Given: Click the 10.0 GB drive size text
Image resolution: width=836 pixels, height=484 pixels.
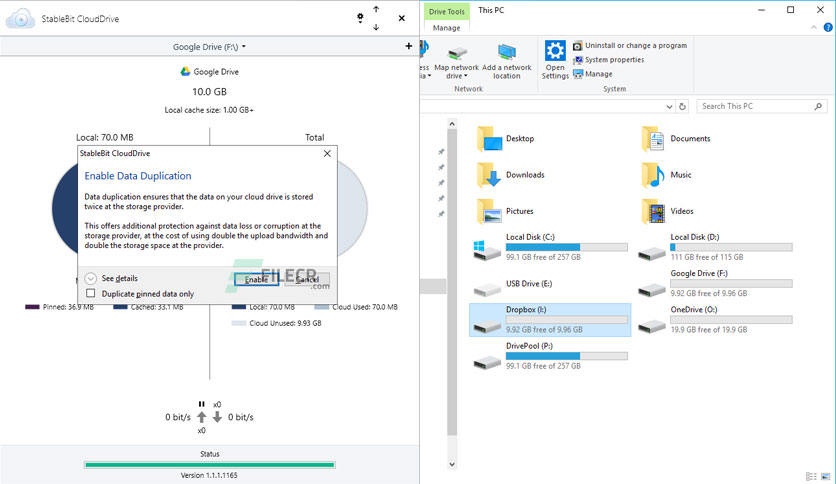Looking at the screenshot, I should (x=210, y=92).
